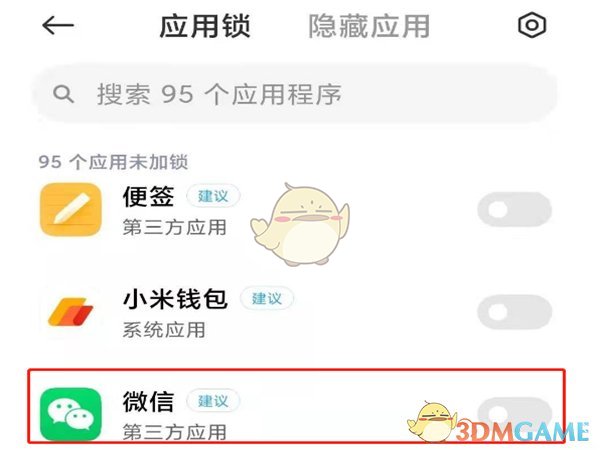This screenshot has height=450, width=600.
Task: Tap the green 微信 app icon
Action: 71,414
